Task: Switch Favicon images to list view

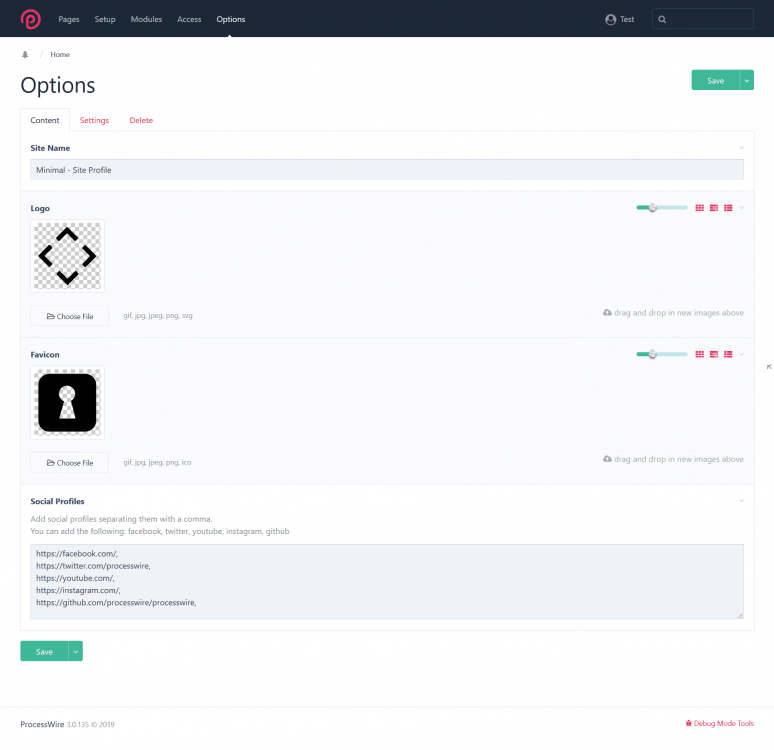Action: coord(728,354)
